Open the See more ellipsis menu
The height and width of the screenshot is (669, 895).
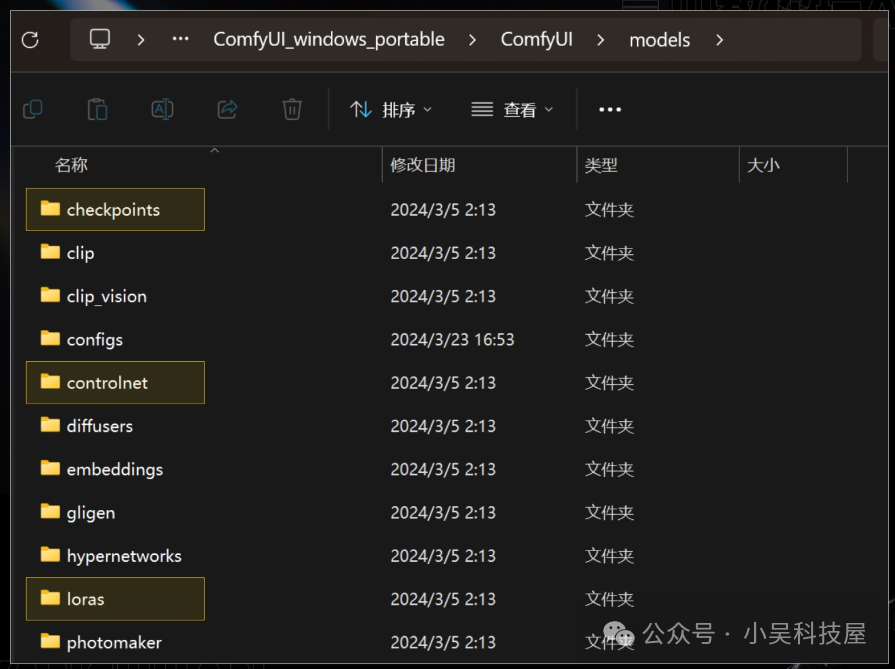[610, 109]
